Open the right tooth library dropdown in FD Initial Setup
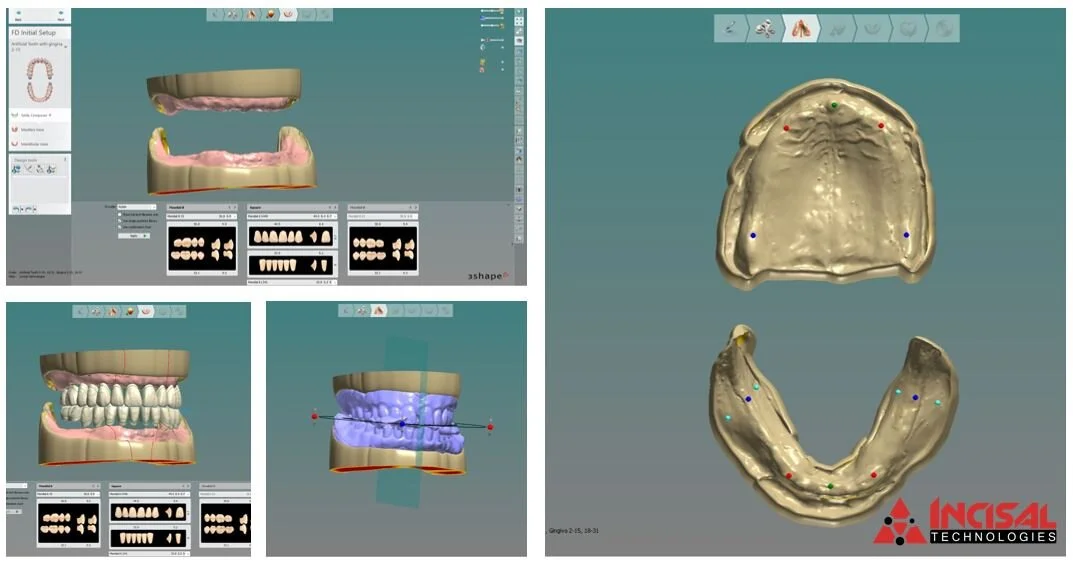1073x563 pixels. pyautogui.click(x=383, y=216)
